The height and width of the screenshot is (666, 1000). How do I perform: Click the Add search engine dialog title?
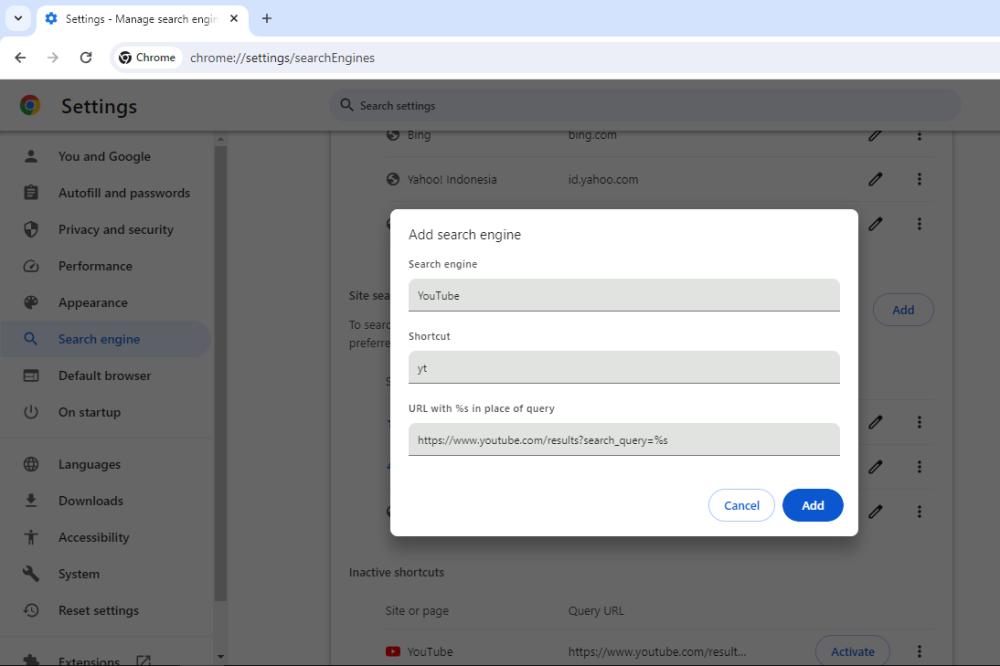(464, 235)
